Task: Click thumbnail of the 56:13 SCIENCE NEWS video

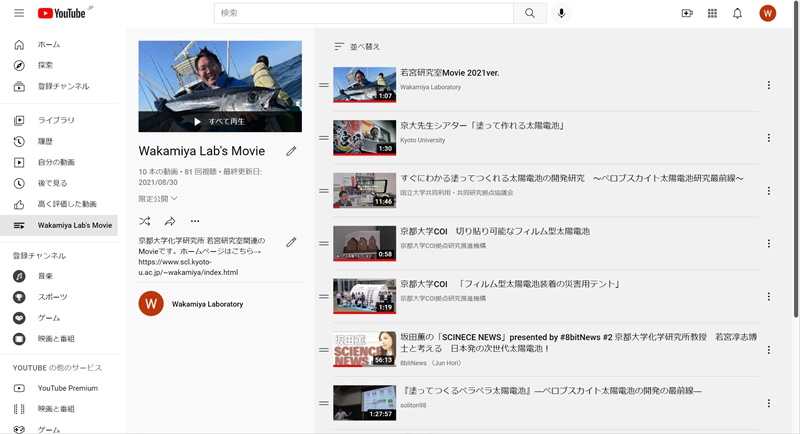Action: (364, 349)
